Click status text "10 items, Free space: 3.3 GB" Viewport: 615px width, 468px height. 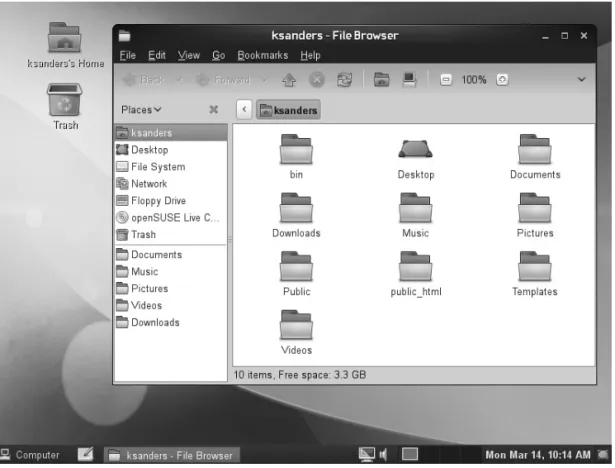(x=301, y=377)
